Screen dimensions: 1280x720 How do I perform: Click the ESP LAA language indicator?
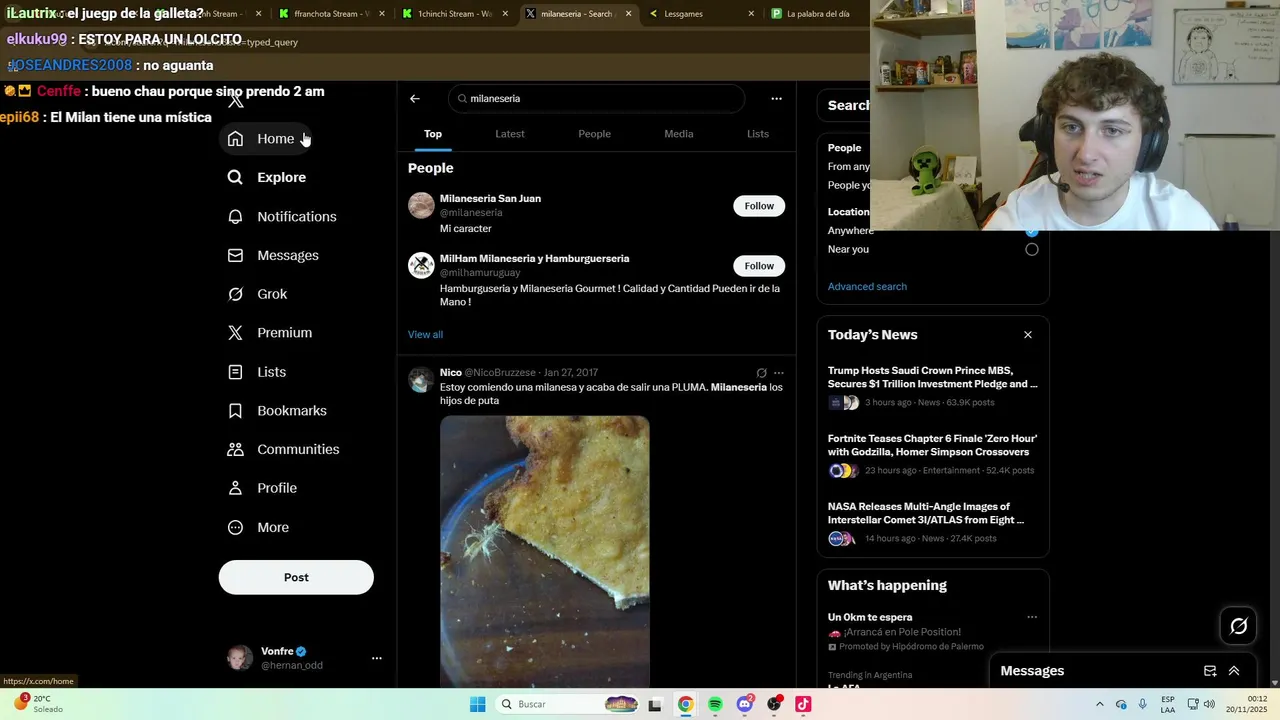tap(1168, 704)
